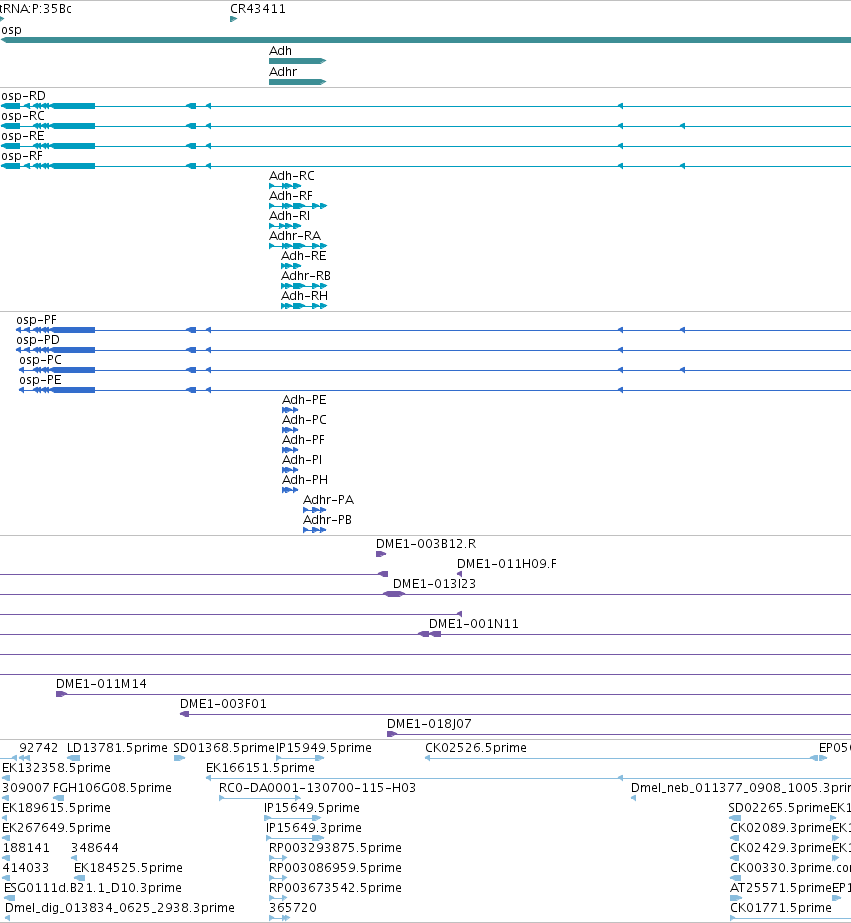Select the DME1-003F01 clone label

(x=224, y=704)
